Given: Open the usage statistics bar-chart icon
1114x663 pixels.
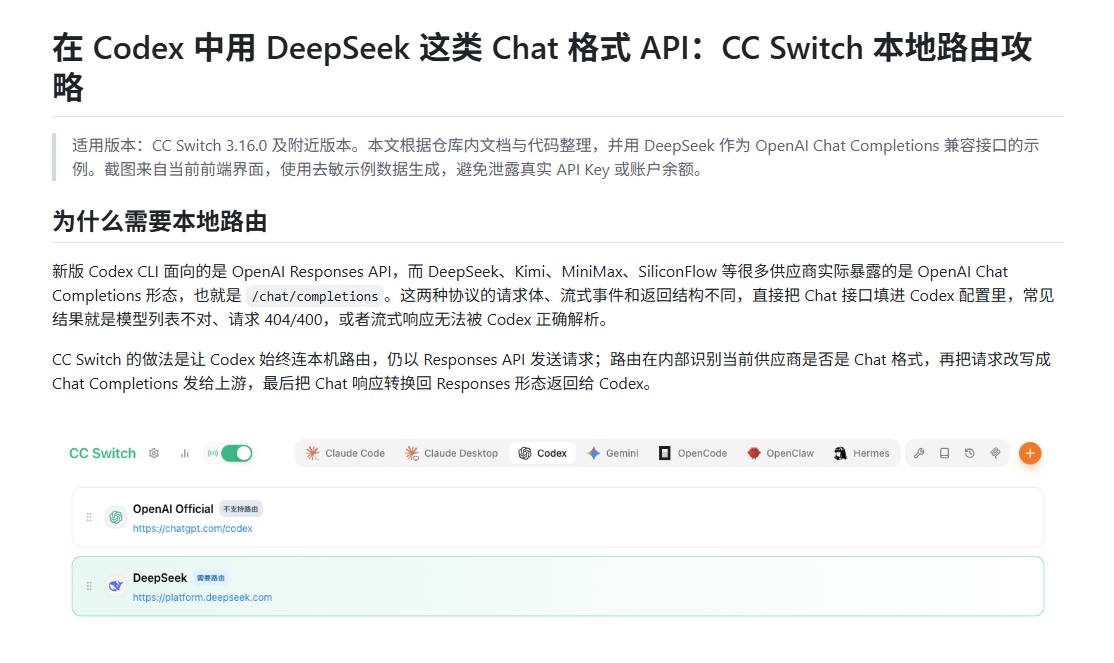Looking at the screenshot, I should tap(185, 453).
